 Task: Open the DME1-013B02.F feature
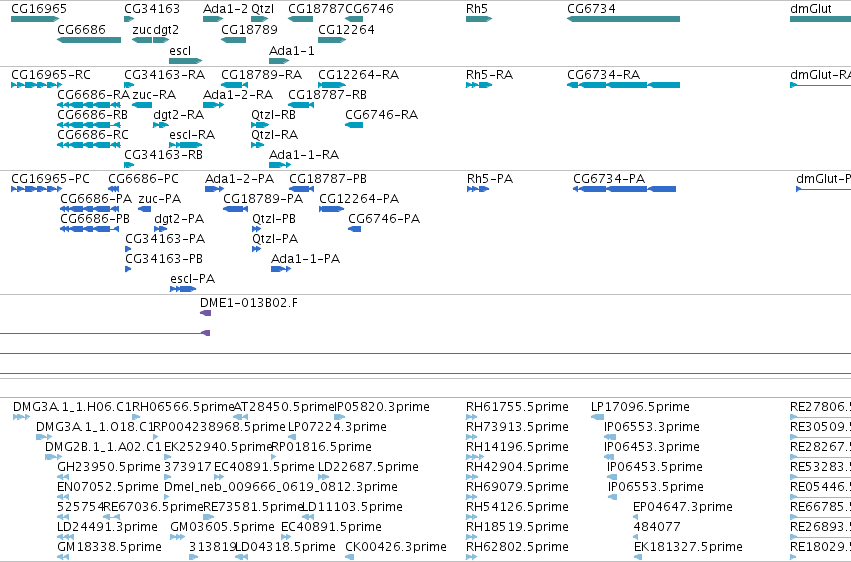[x=249, y=303]
